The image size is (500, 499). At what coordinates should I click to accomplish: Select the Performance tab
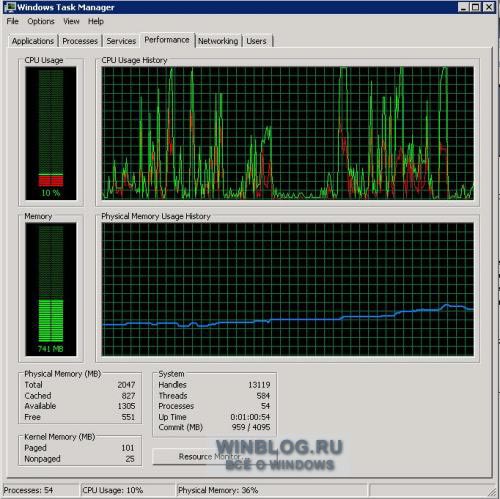tap(167, 40)
